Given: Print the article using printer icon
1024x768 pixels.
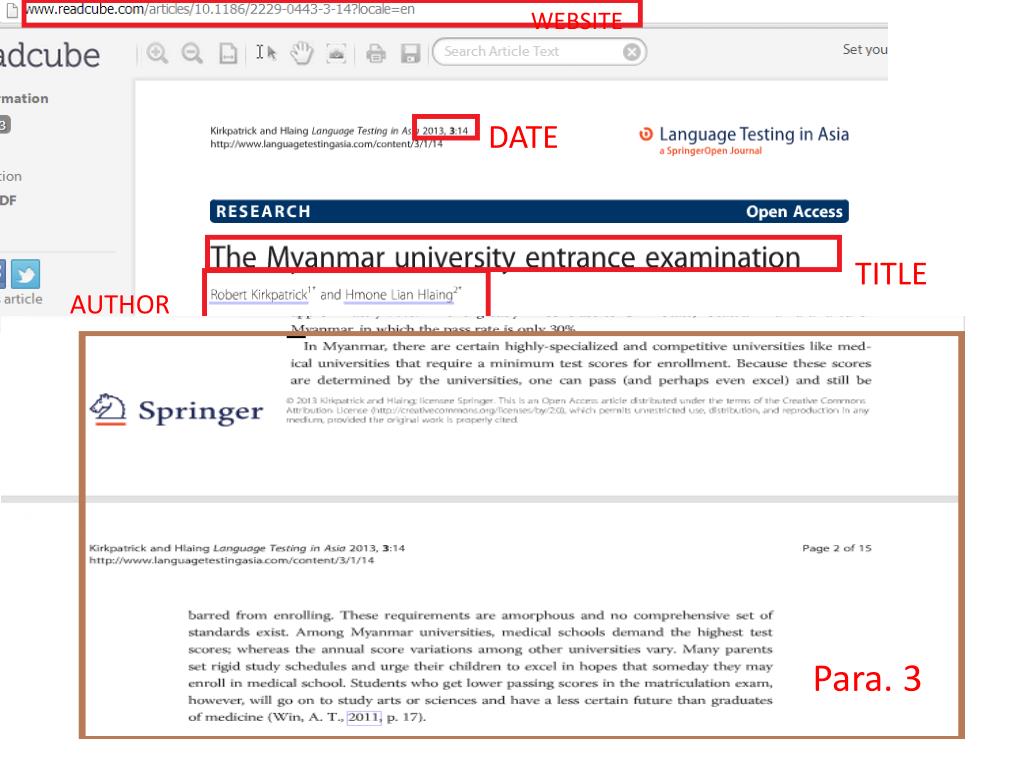Looking at the screenshot, I should pos(376,52).
